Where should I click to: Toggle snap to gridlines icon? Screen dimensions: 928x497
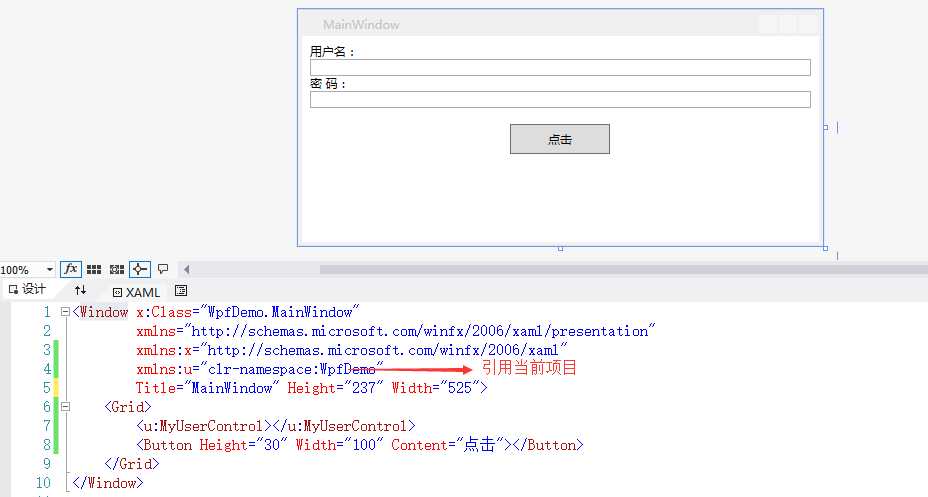tap(117, 269)
